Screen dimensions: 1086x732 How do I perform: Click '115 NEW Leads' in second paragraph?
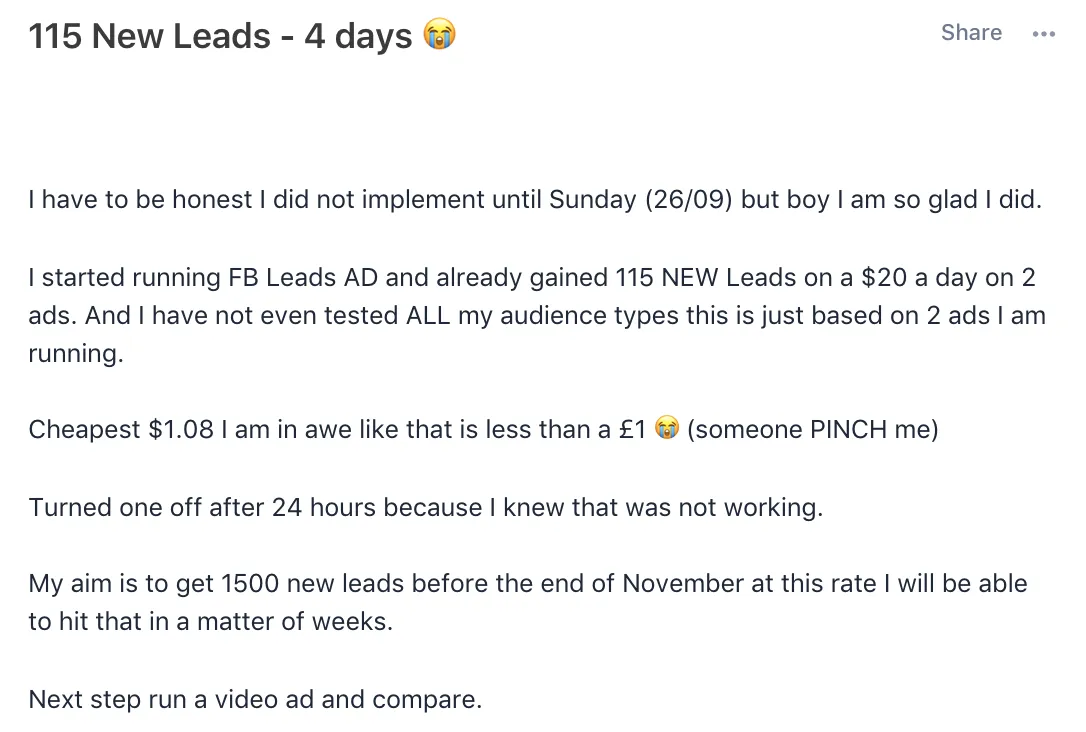706,277
